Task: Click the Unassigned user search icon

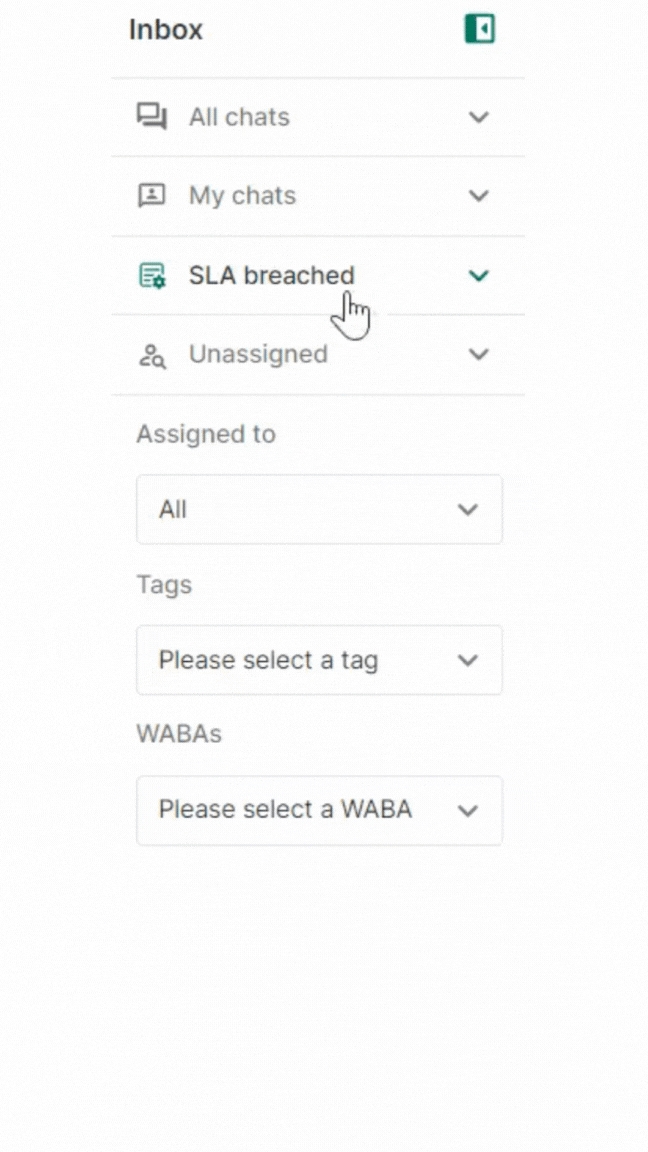Action: [x=152, y=355]
